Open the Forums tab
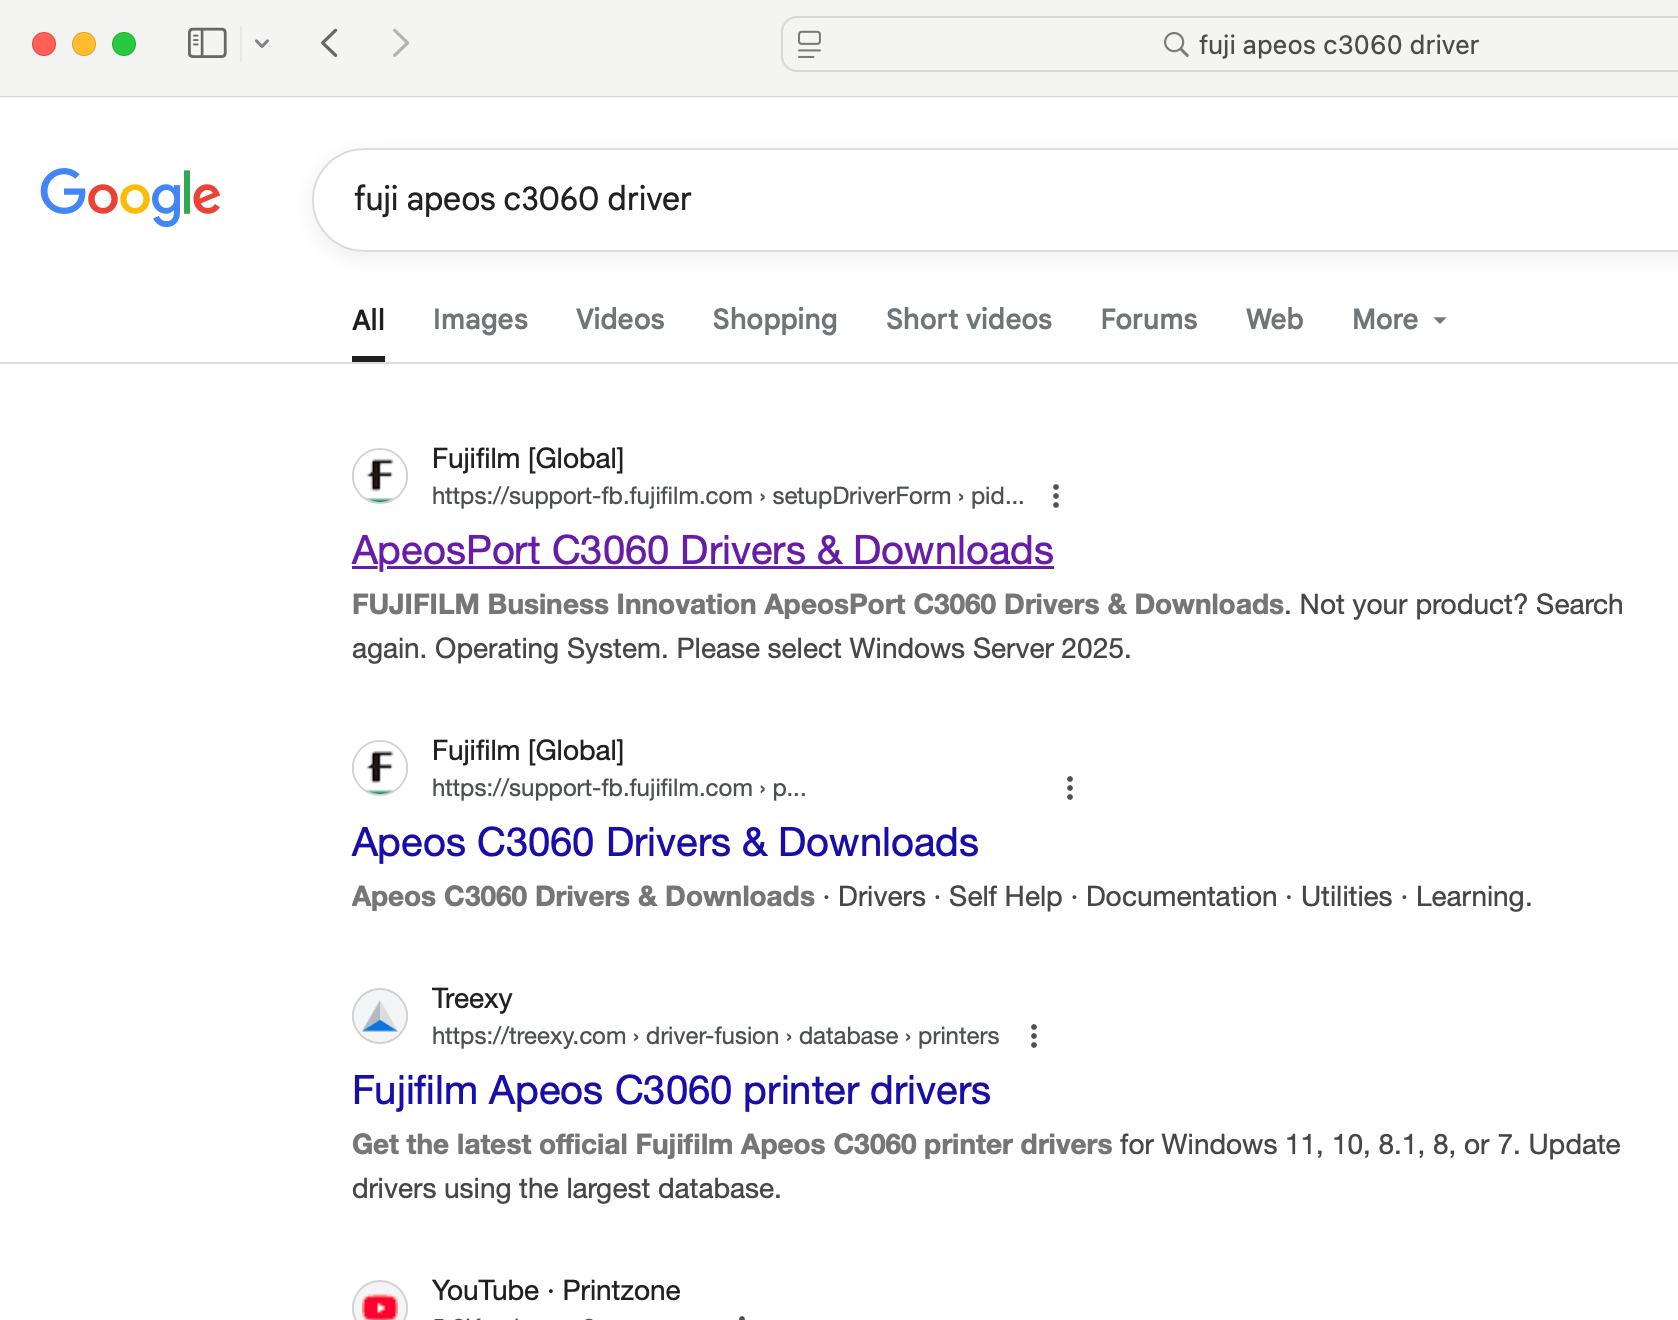Image resolution: width=1678 pixels, height=1320 pixels. pyautogui.click(x=1149, y=320)
